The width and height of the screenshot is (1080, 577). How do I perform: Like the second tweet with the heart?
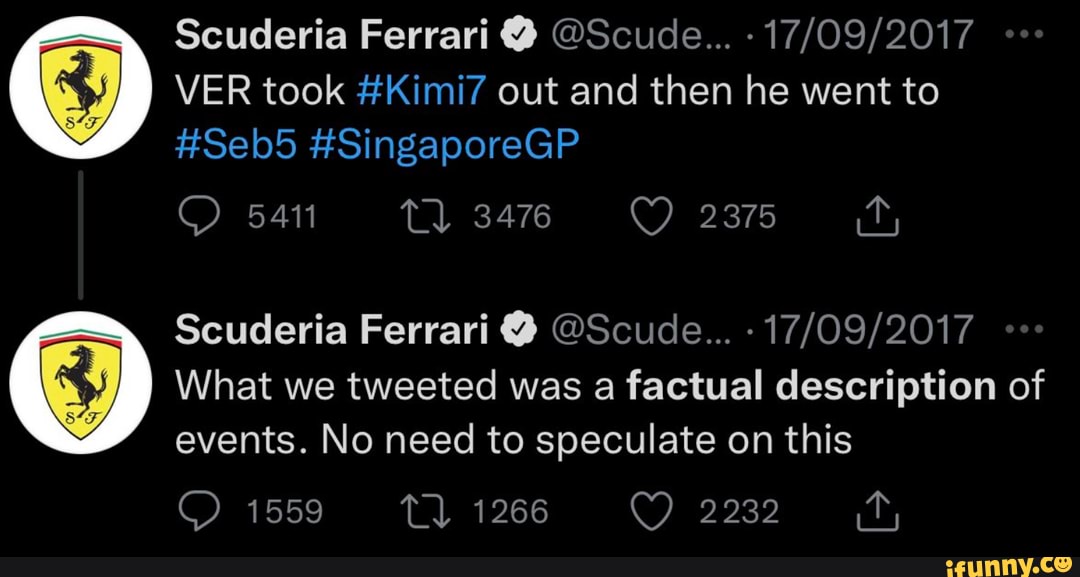pos(652,509)
